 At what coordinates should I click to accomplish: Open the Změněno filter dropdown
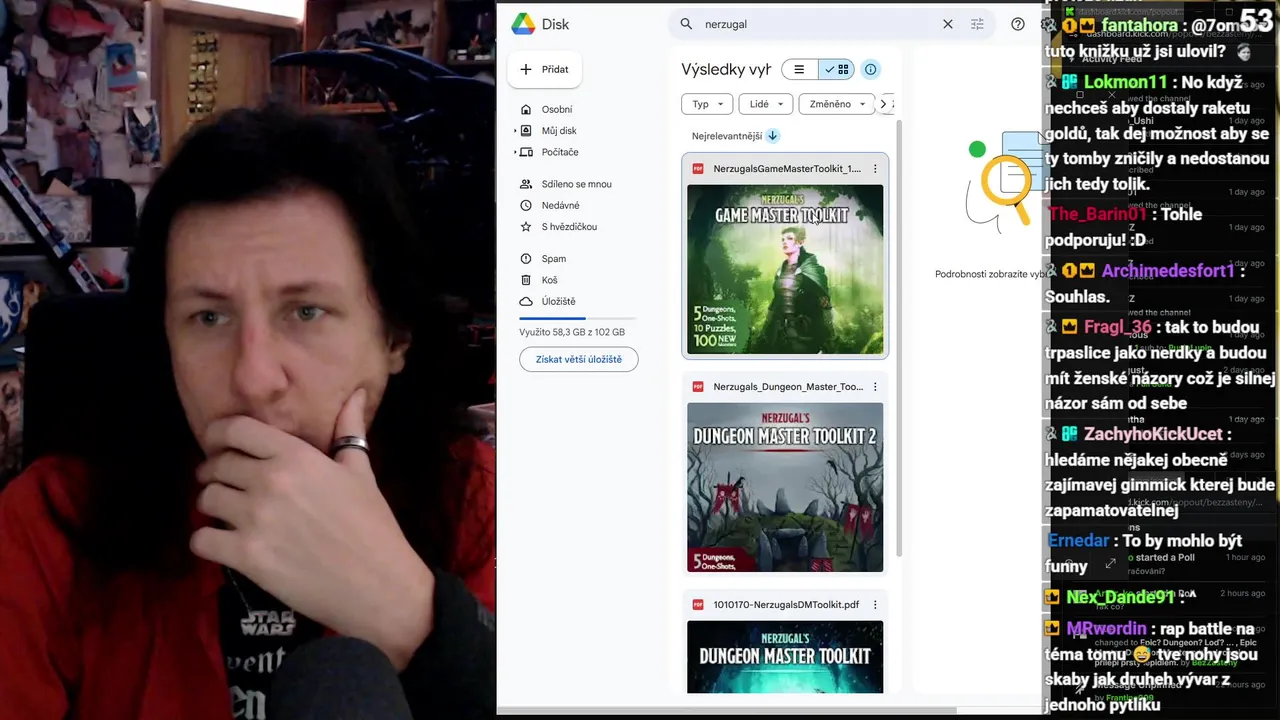[836, 104]
